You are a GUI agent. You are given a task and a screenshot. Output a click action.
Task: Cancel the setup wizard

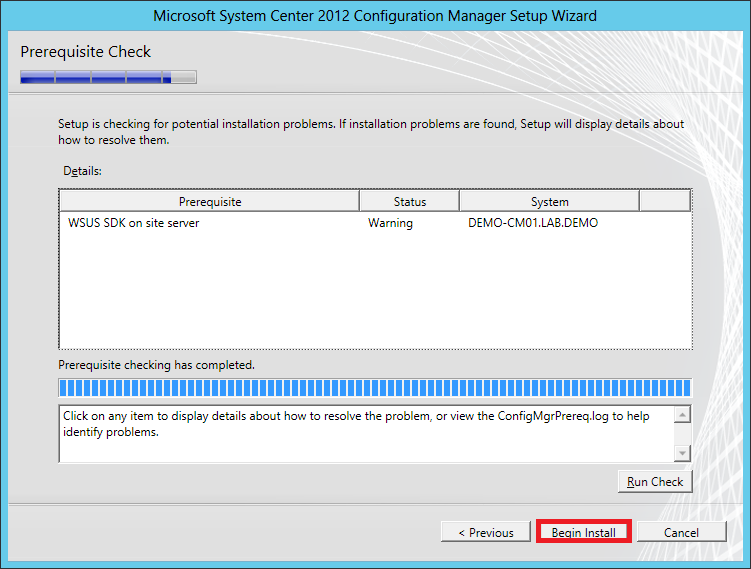click(681, 532)
